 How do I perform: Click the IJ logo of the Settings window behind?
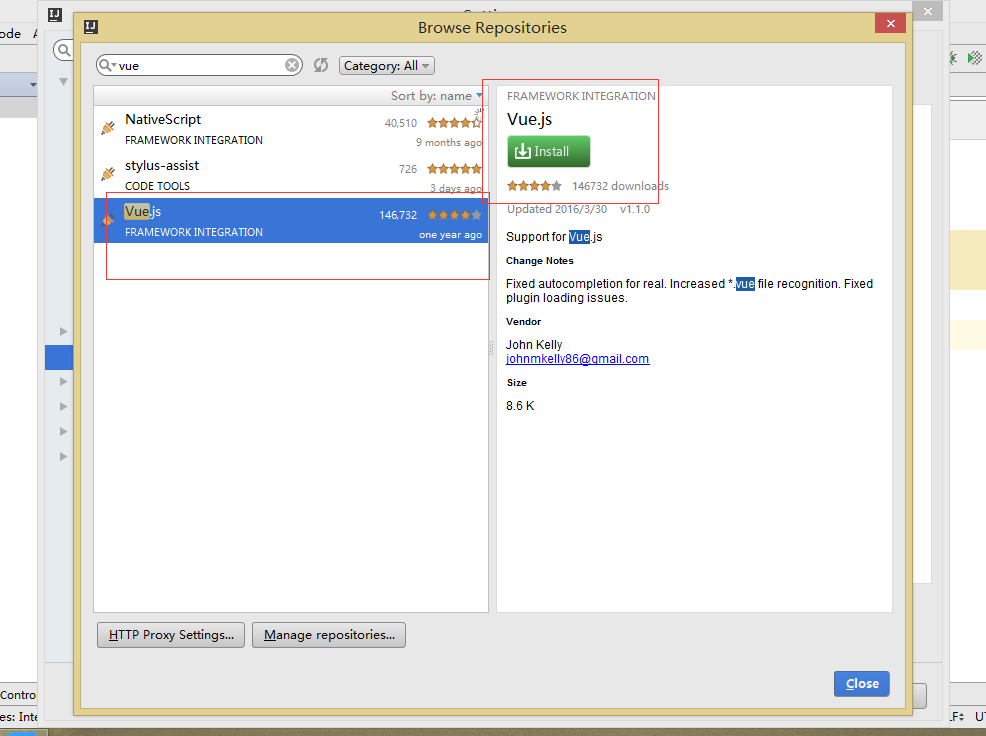55,14
